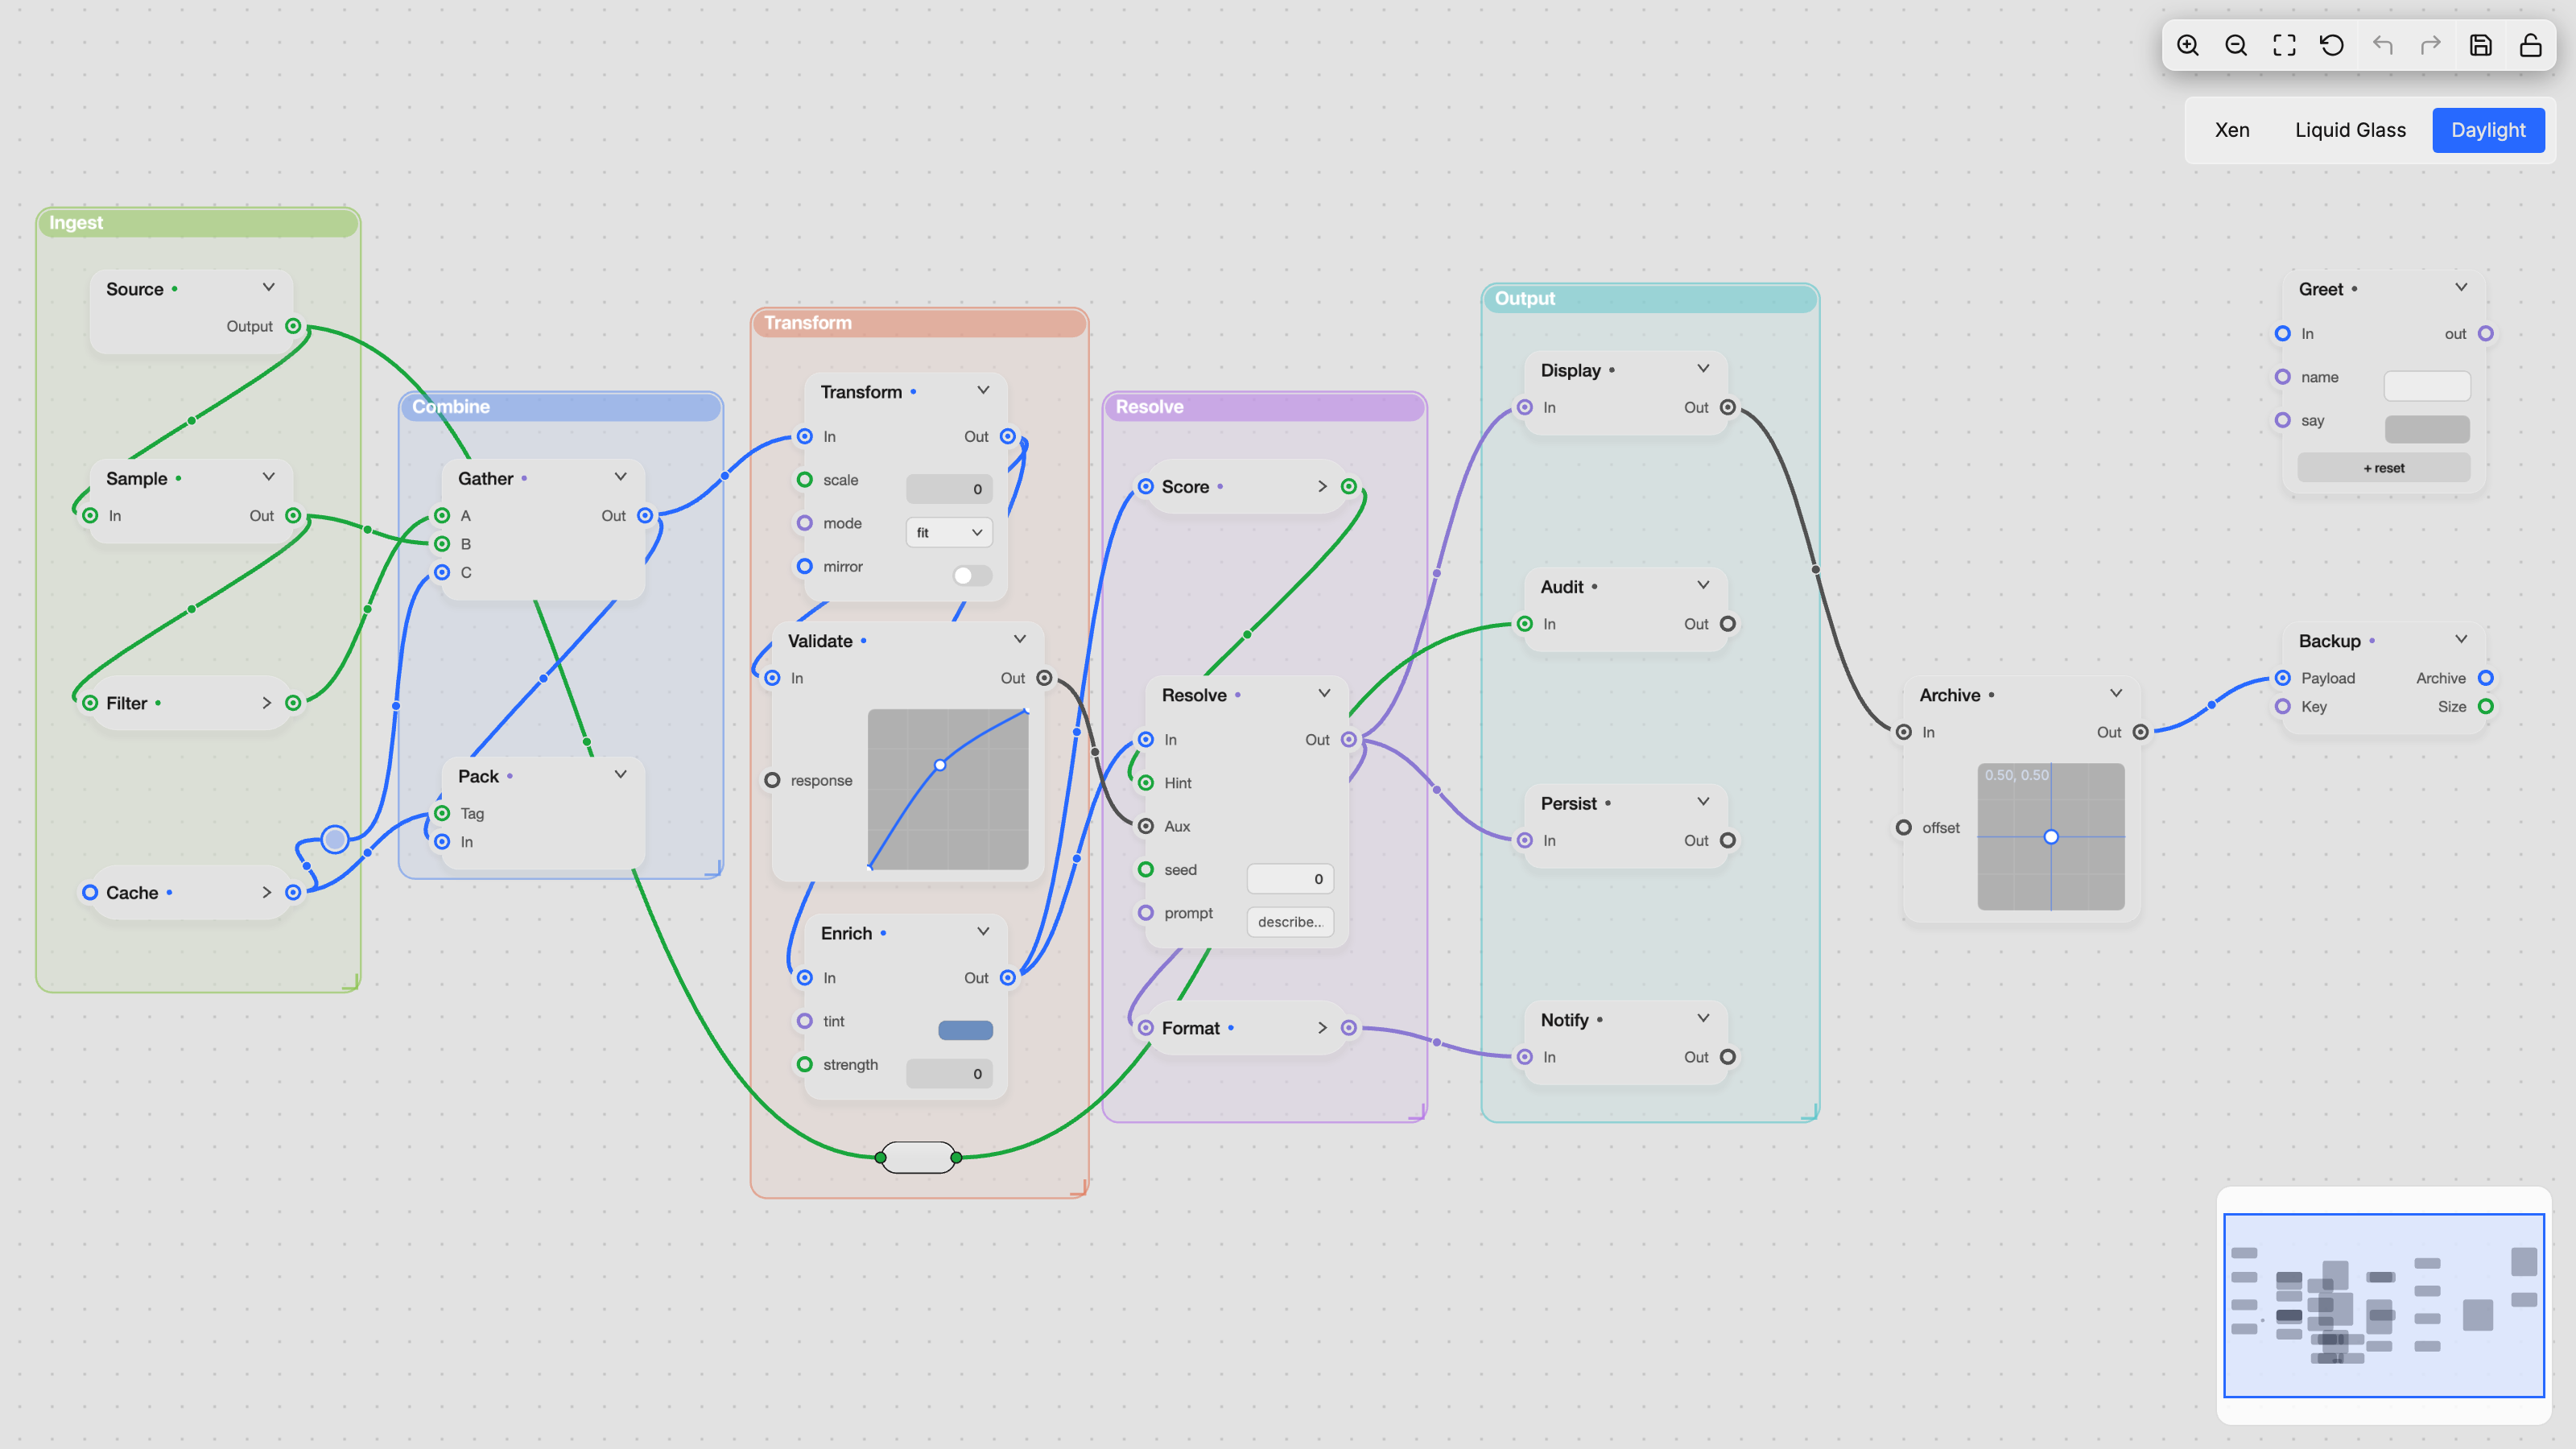This screenshot has width=2576, height=1449.
Task: Click the name input field in Greet
Action: click(x=2427, y=385)
